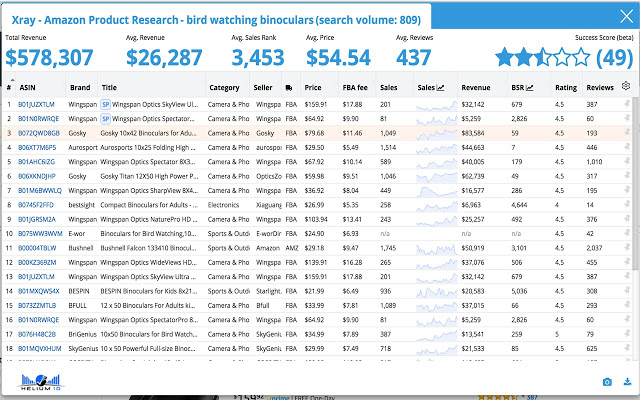Open column settings gear icon

[x=626, y=86]
